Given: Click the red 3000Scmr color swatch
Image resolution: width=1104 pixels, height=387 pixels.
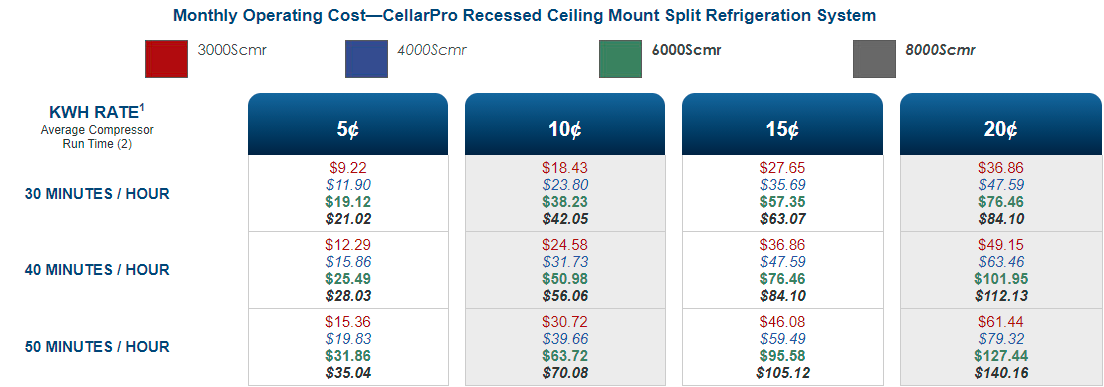Looking at the screenshot, I should [x=166, y=58].
